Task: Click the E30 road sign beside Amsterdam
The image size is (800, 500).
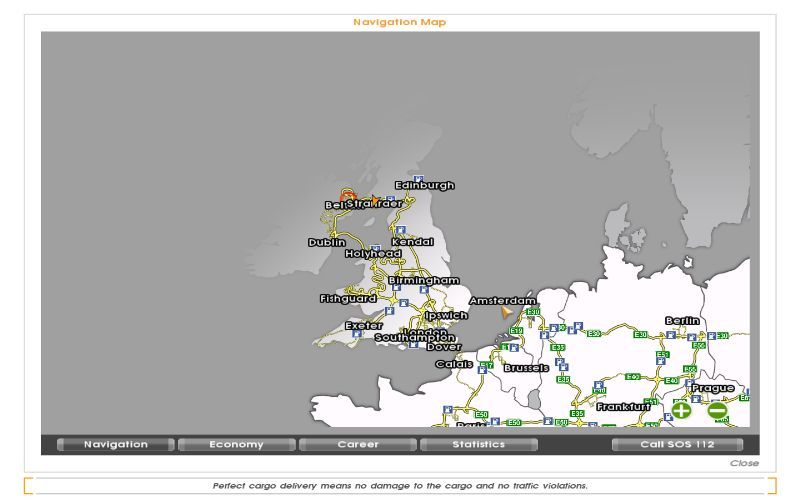Action: tap(533, 312)
